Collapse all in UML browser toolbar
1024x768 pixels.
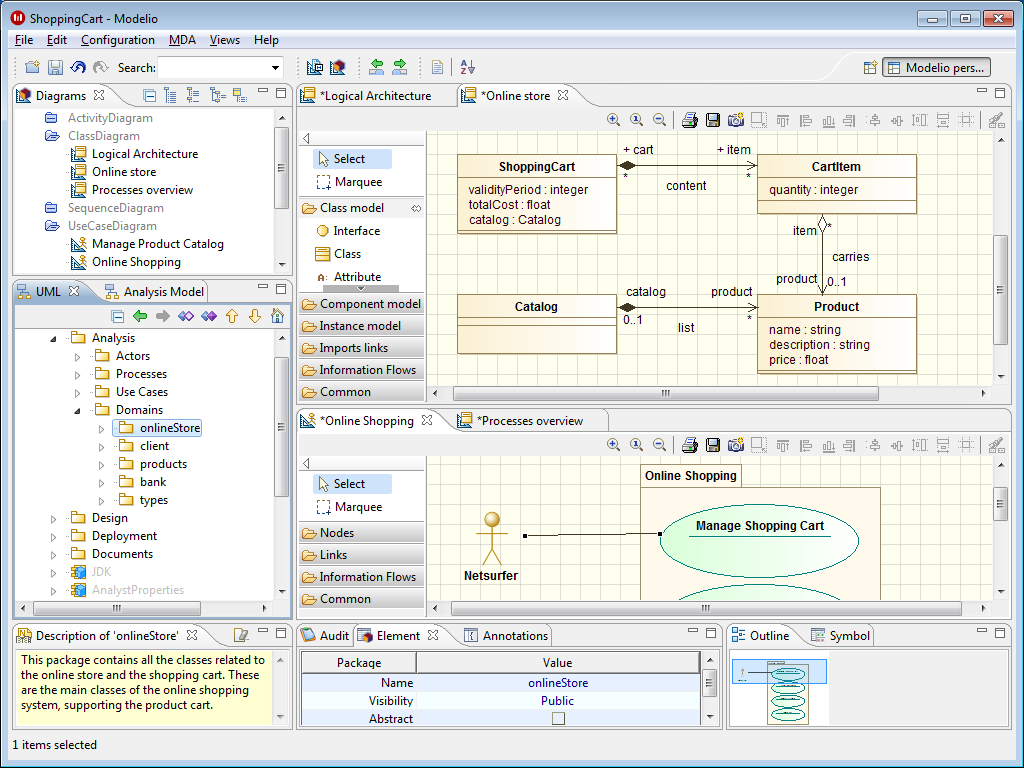118,317
